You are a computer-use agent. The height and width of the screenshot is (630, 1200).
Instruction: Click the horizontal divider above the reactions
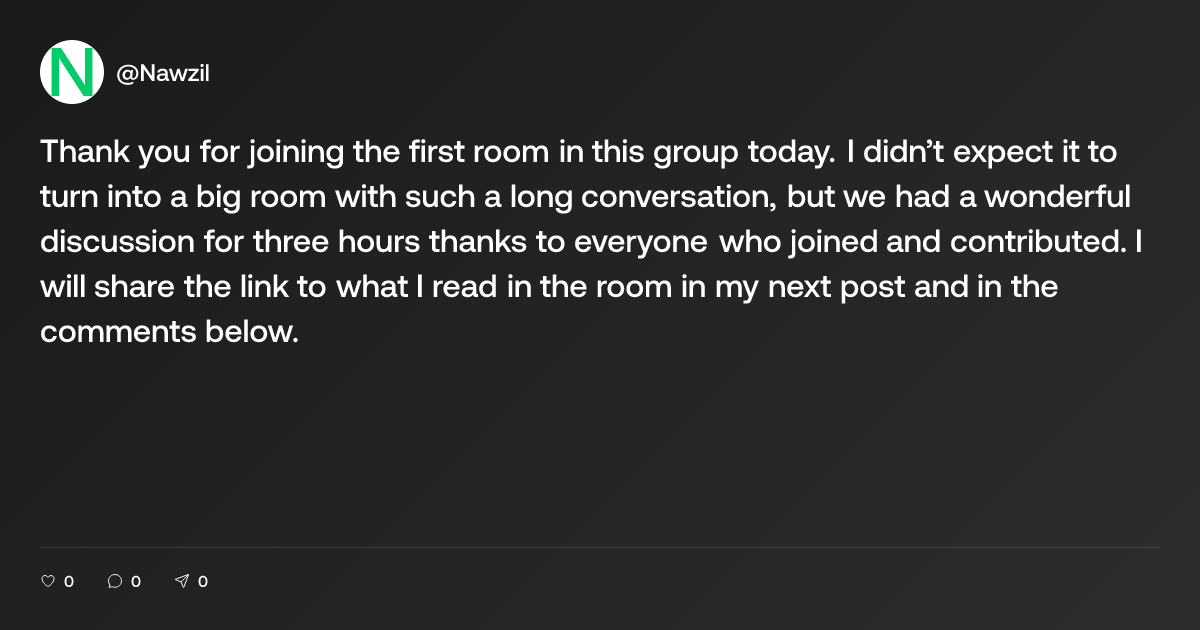[x=600, y=547]
